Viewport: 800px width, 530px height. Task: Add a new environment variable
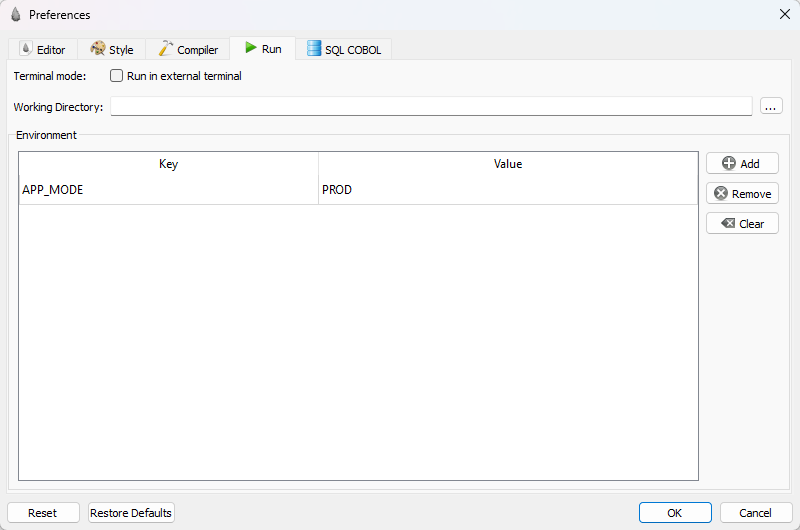pyautogui.click(x=742, y=164)
